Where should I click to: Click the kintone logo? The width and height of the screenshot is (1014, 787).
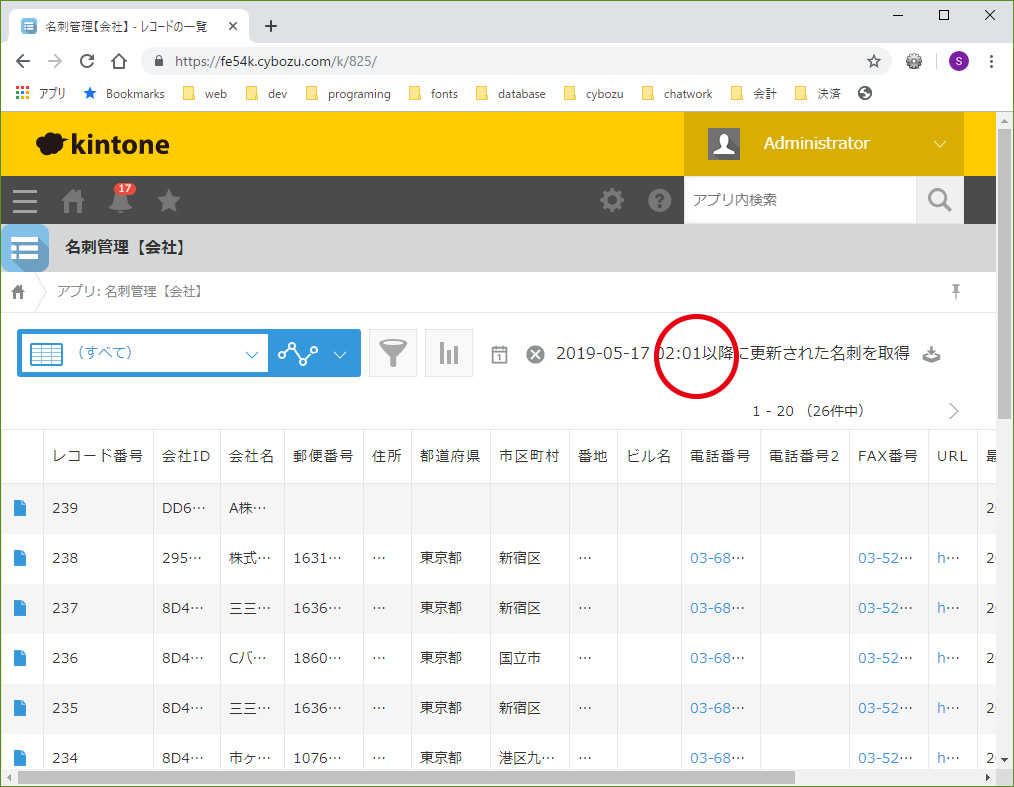click(103, 144)
